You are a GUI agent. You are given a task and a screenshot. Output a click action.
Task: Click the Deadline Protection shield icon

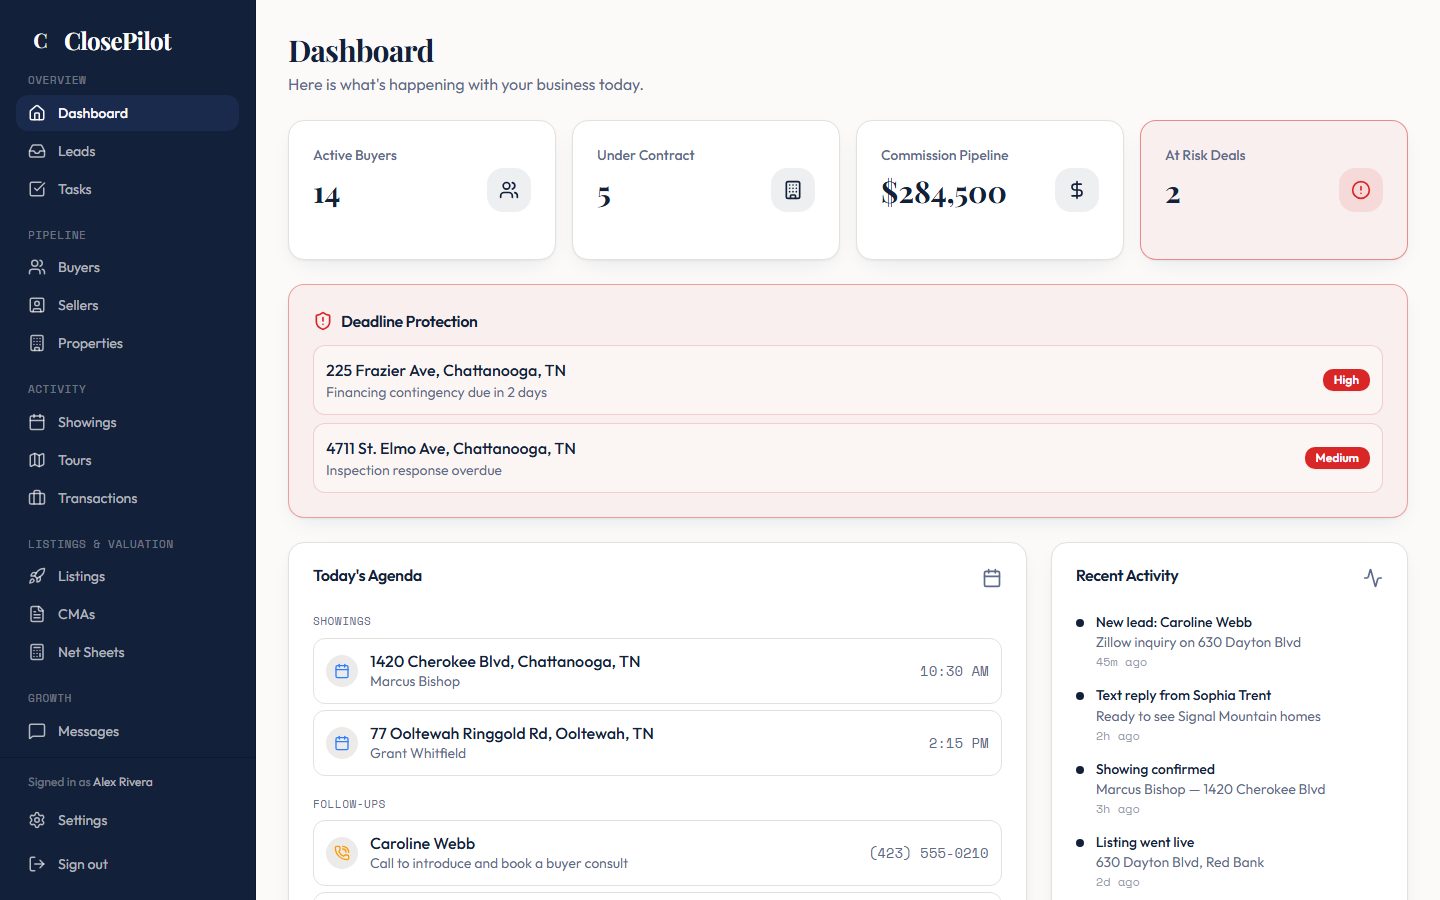click(x=323, y=321)
